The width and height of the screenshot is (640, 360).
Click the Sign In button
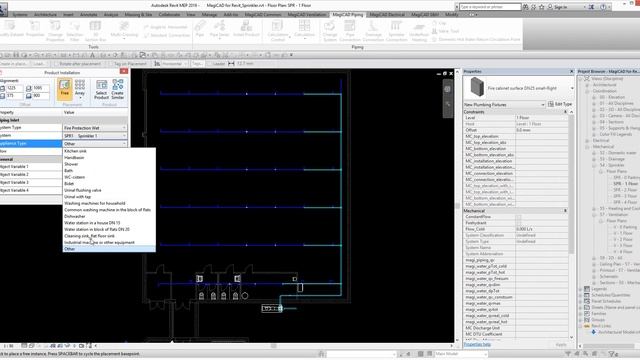(558, 7)
